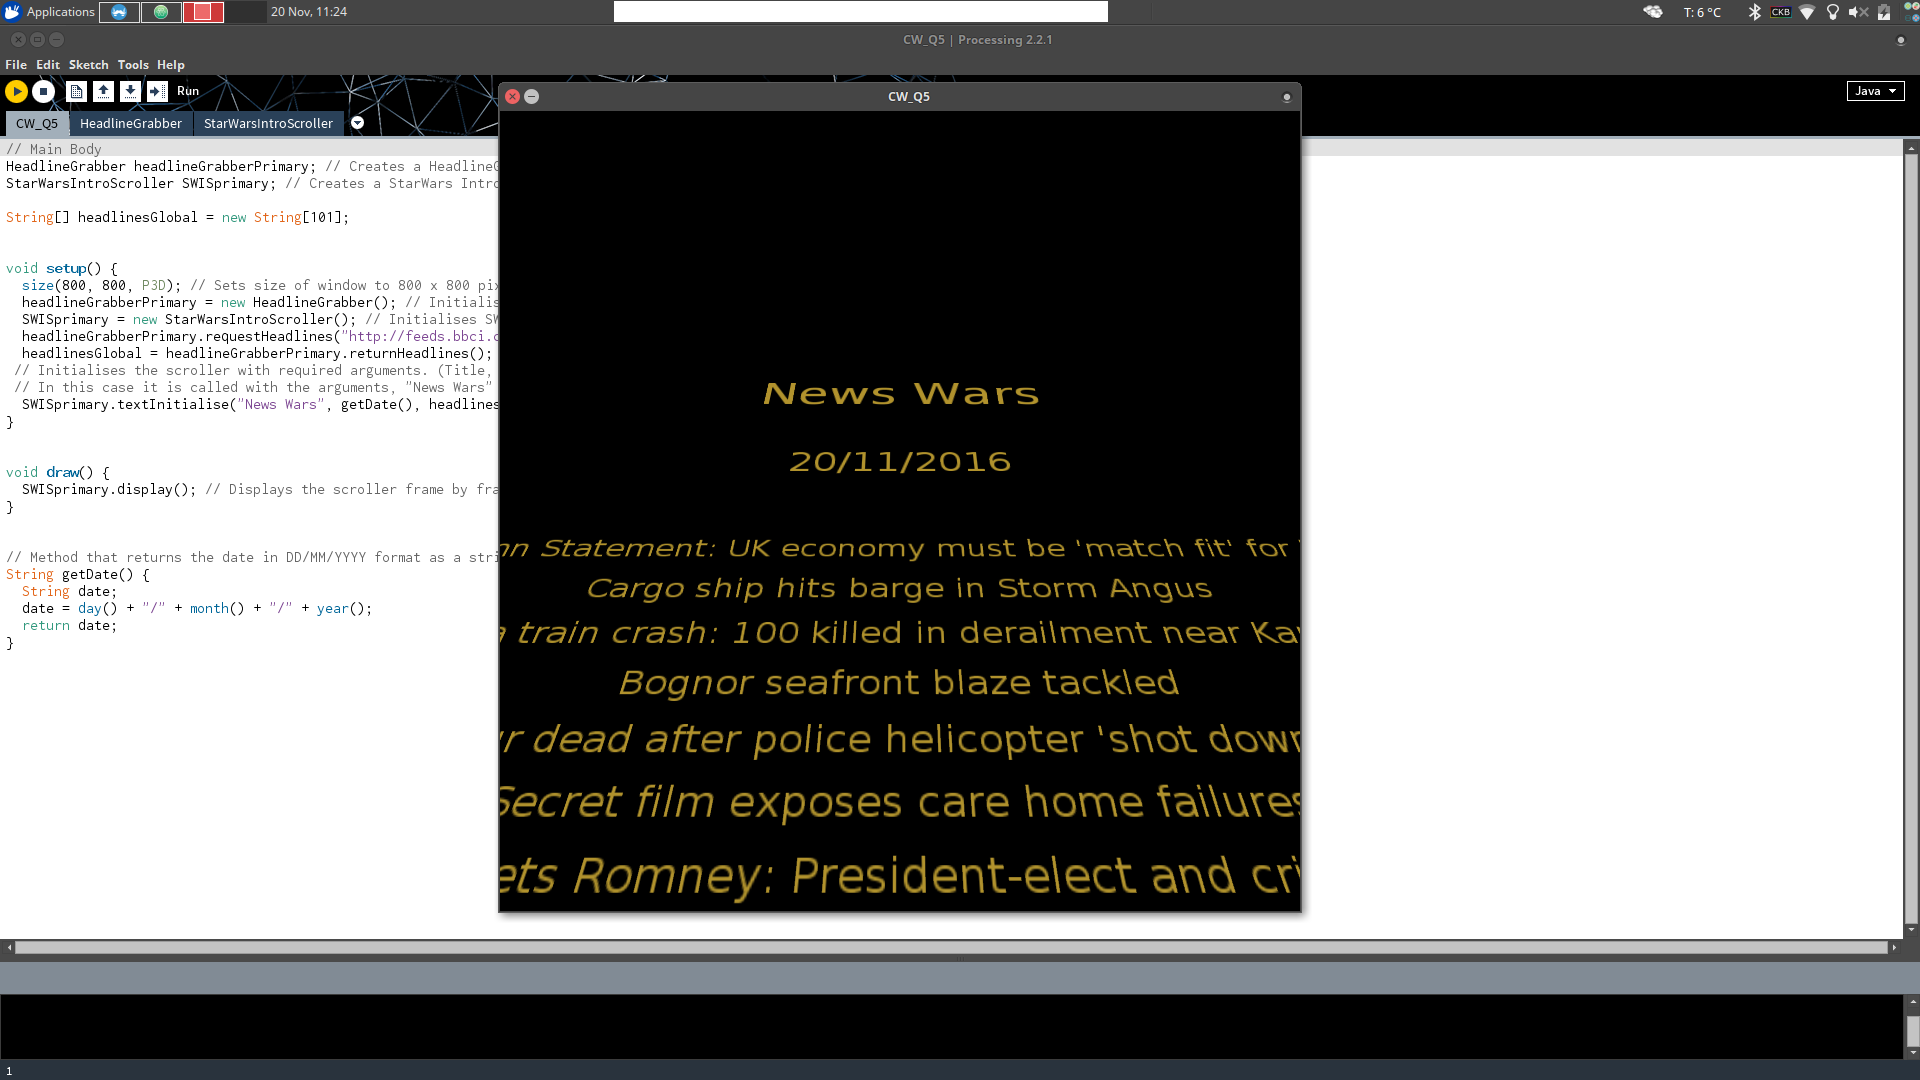1920x1080 pixels.
Task: Click the Bluetooth tray icon
Action: coord(1754,12)
